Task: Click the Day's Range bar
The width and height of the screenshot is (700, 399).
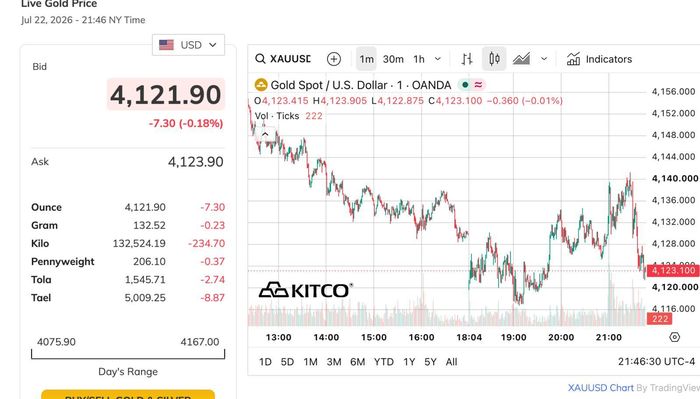Action: 128,354
